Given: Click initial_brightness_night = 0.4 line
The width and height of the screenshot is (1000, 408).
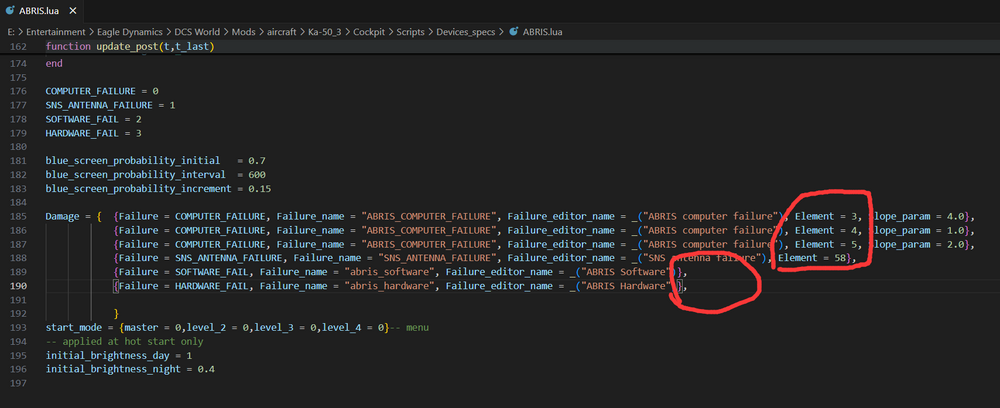Looking at the screenshot, I should (x=129, y=370).
